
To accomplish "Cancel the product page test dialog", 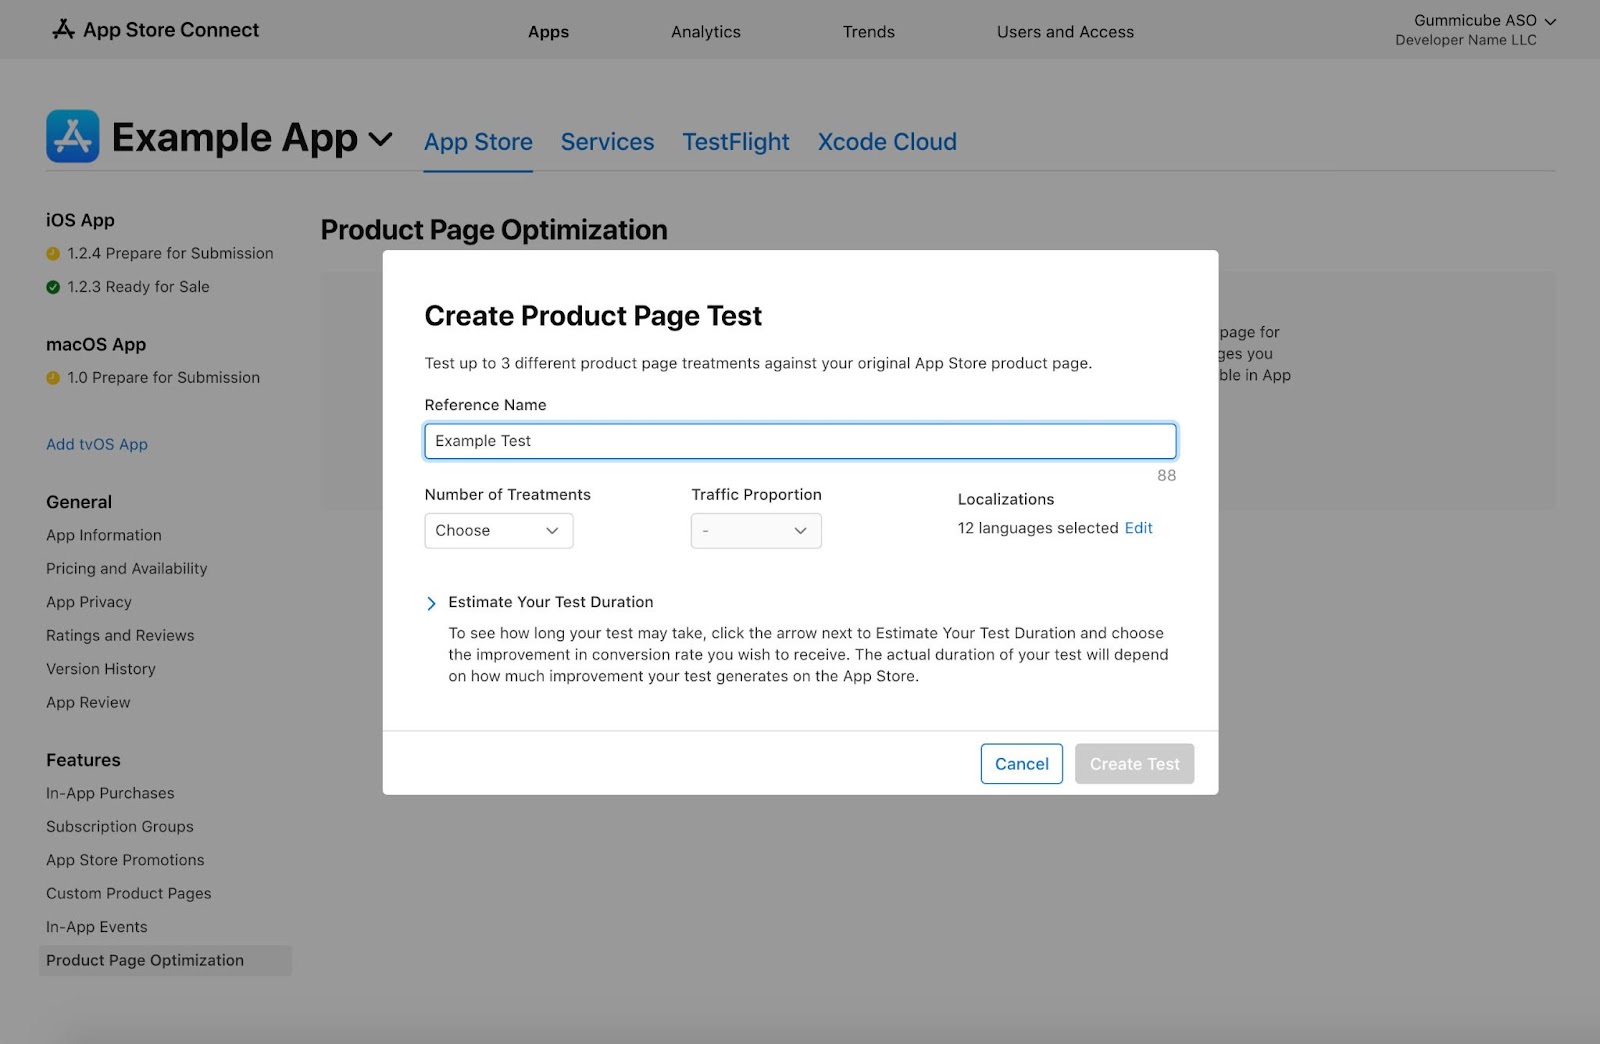I will pyautogui.click(x=1021, y=764).
